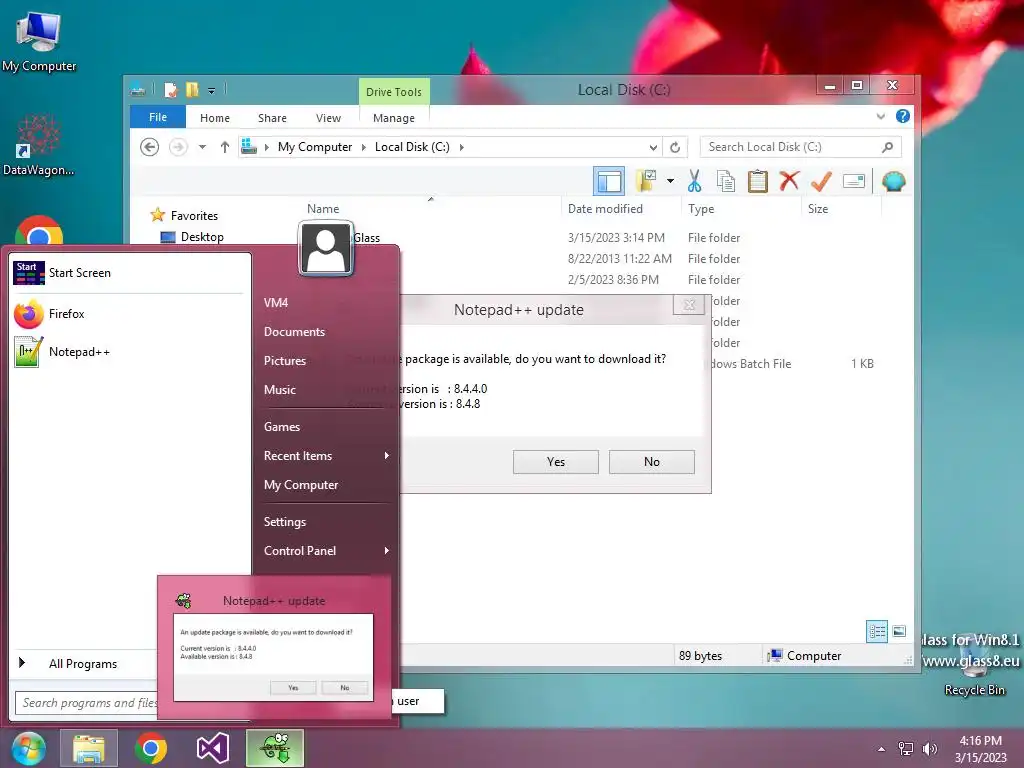Screen dimensions: 1024x768
Task: Select Desktop under Favorites in Explorer
Action: [202, 237]
